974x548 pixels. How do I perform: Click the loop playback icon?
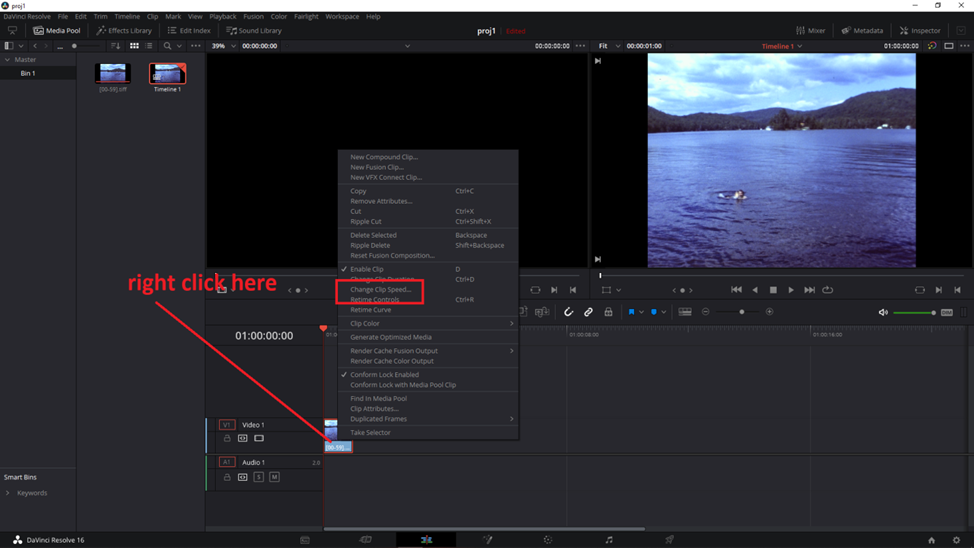click(x=827, y=290)
